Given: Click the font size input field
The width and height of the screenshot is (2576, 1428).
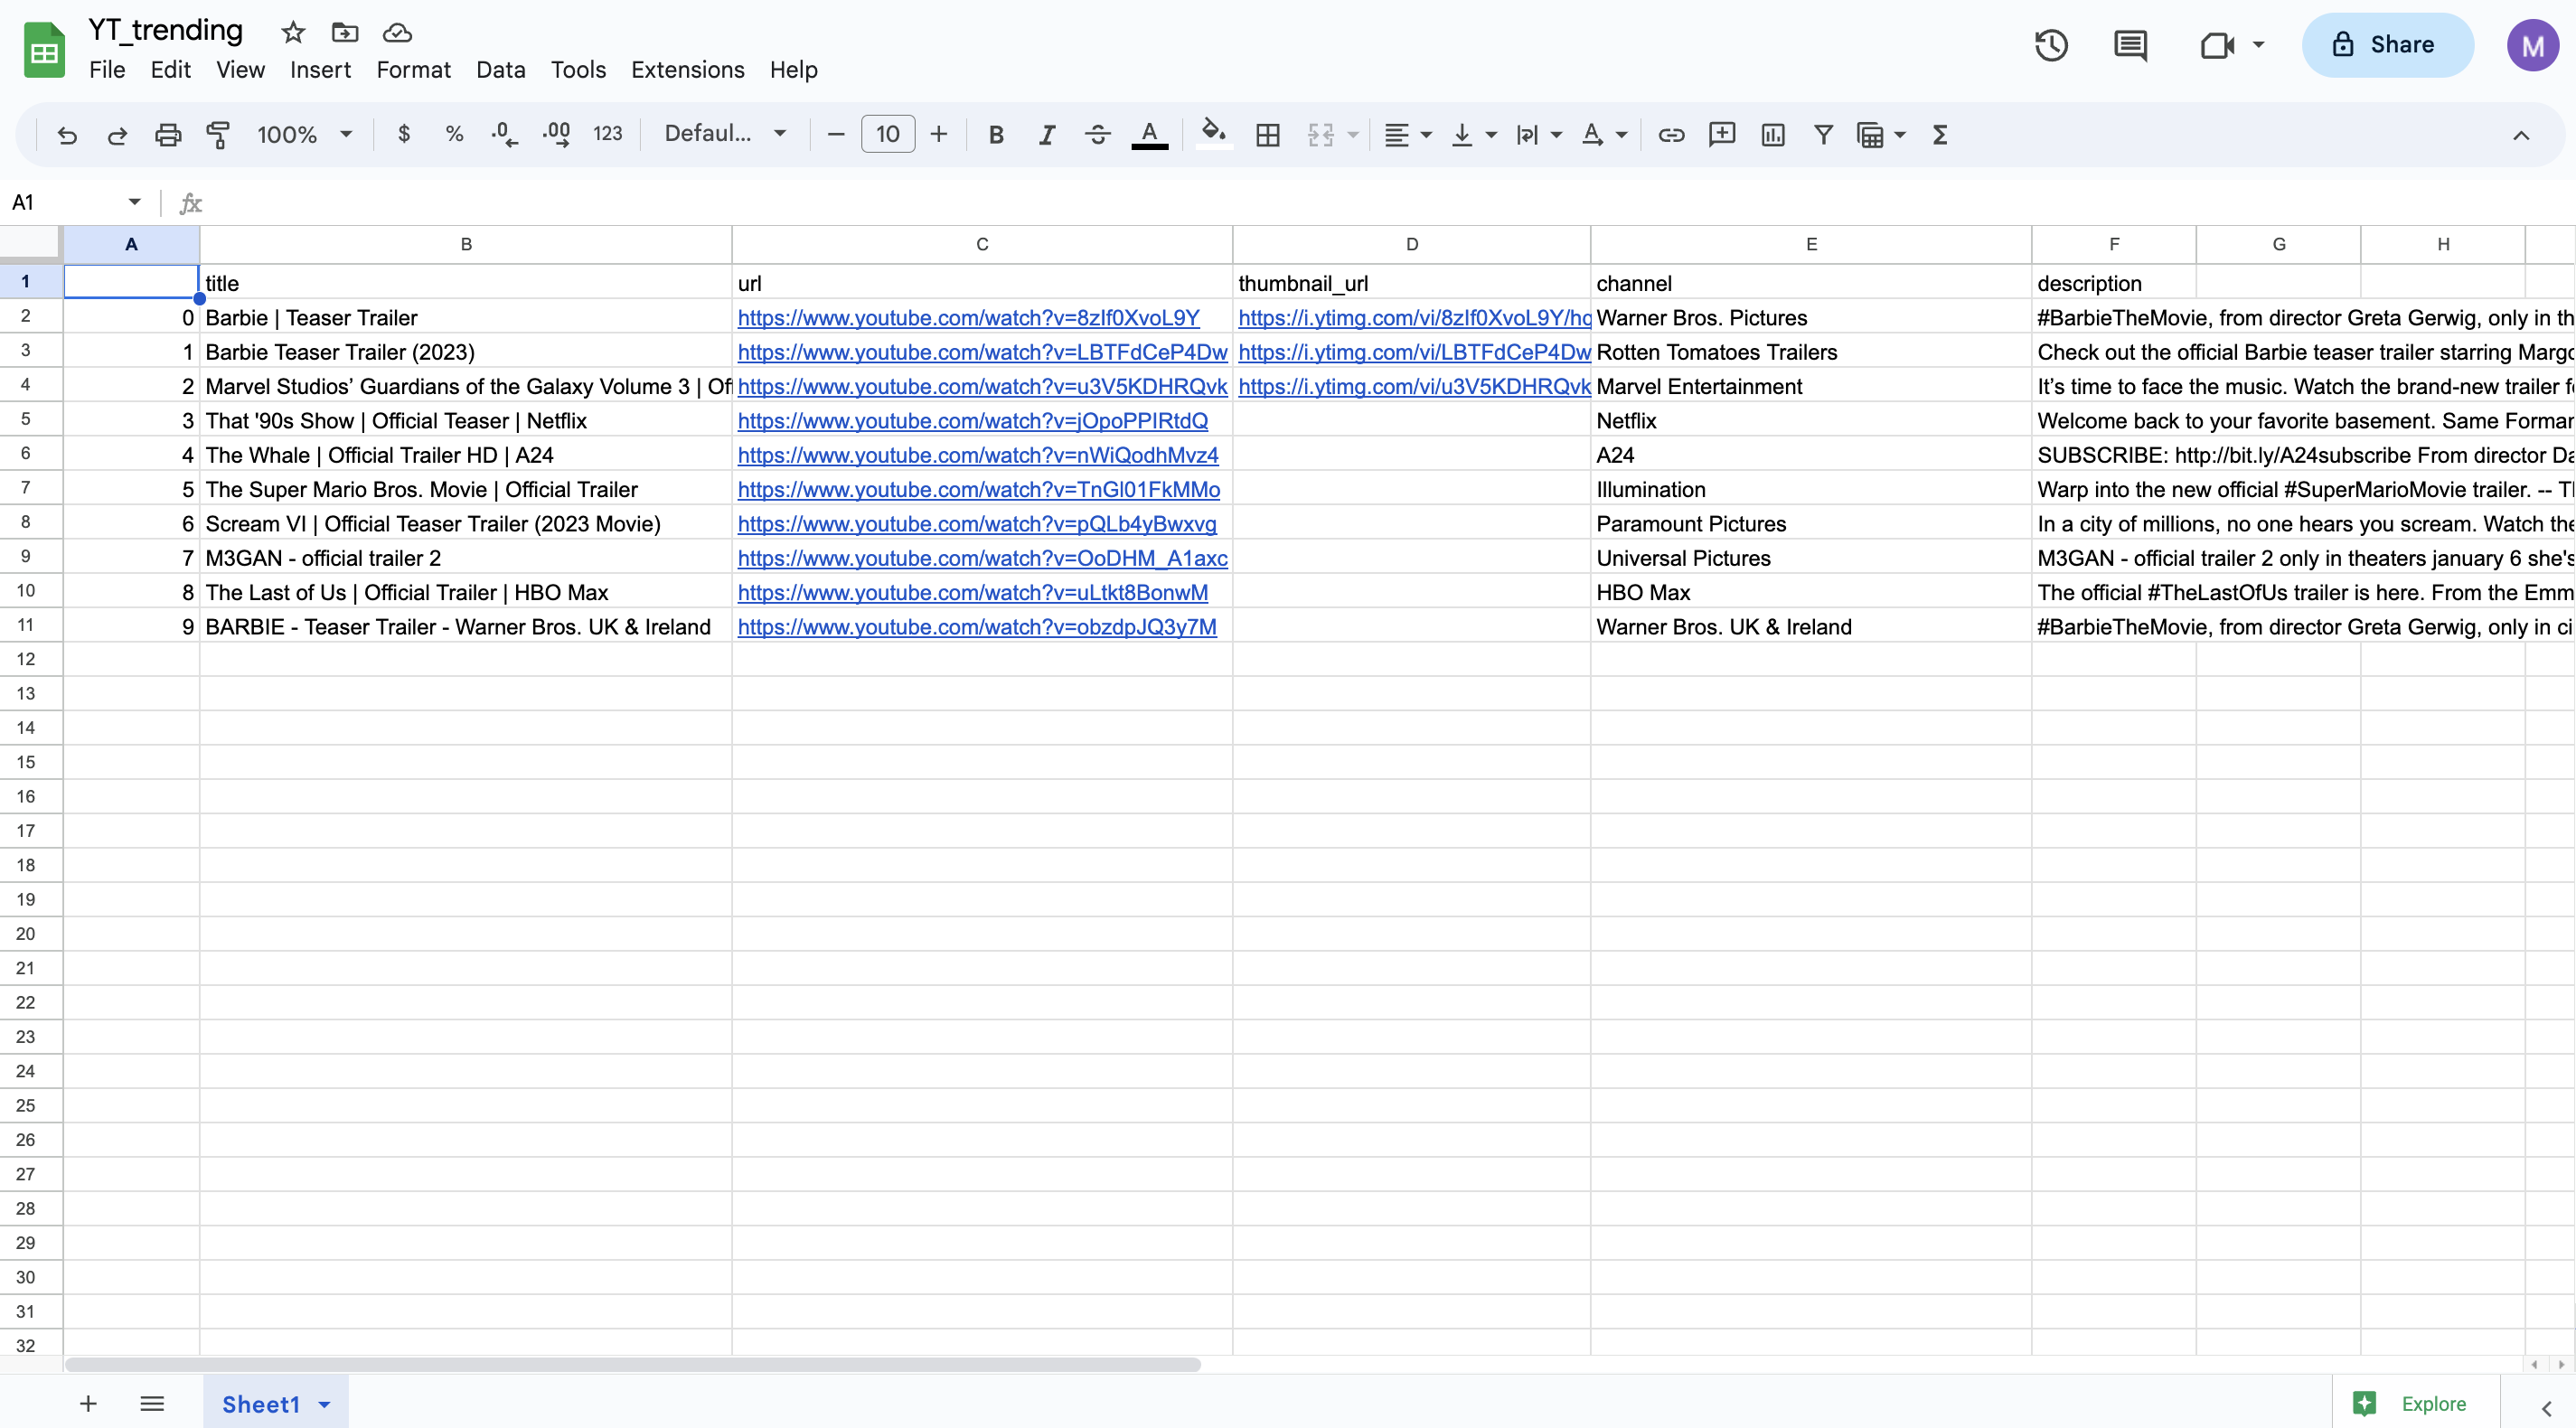Looking at the screenshot, I should pyautogui.click(x=888, y=134).
